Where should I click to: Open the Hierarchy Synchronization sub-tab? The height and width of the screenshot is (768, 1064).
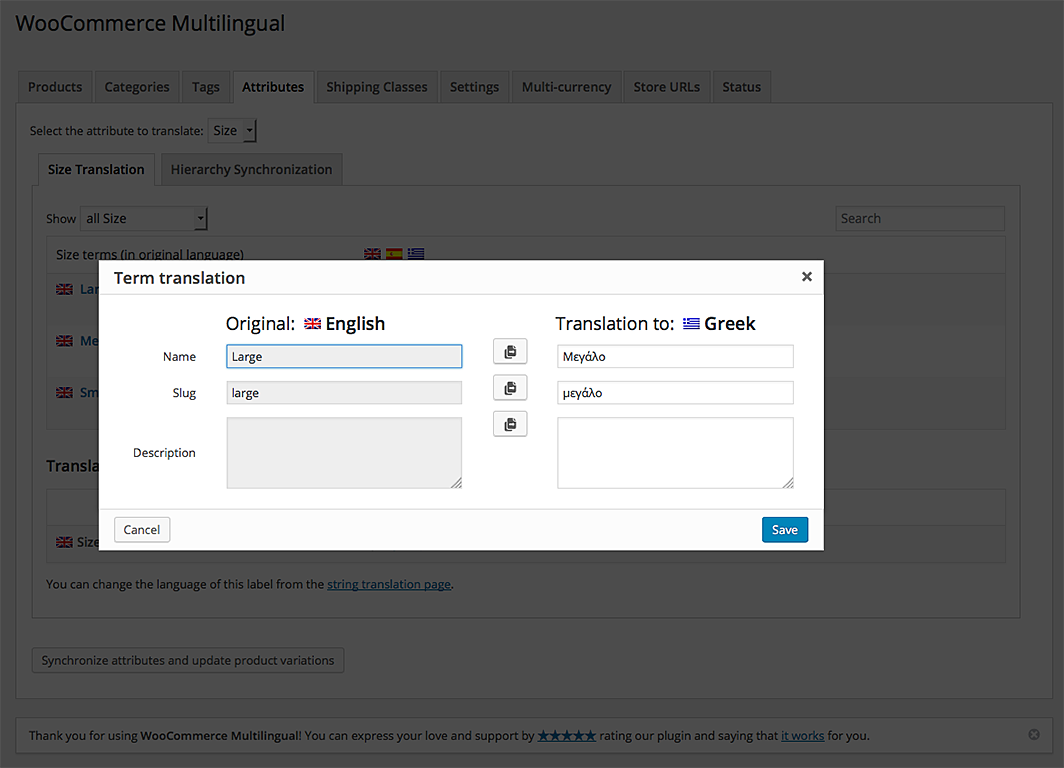pyautogui.click(x=251, y=170)
